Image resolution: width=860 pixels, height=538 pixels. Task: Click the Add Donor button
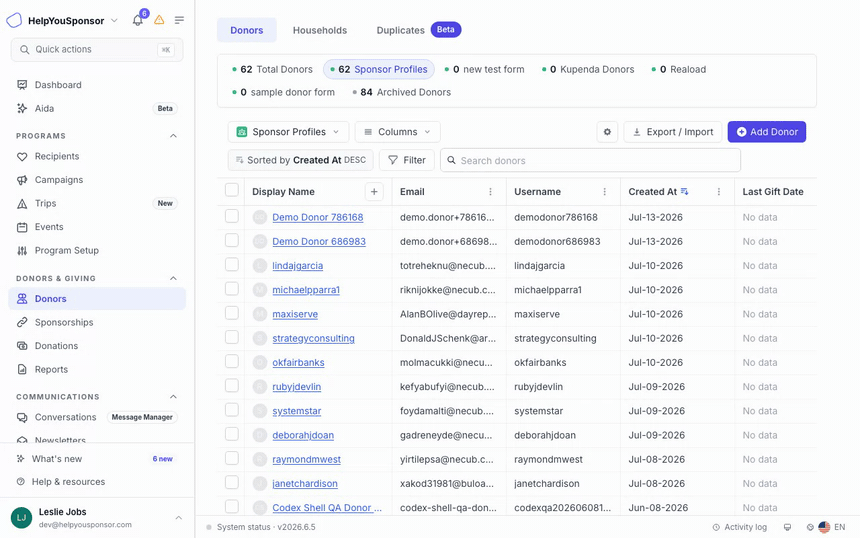coord(767,132)
